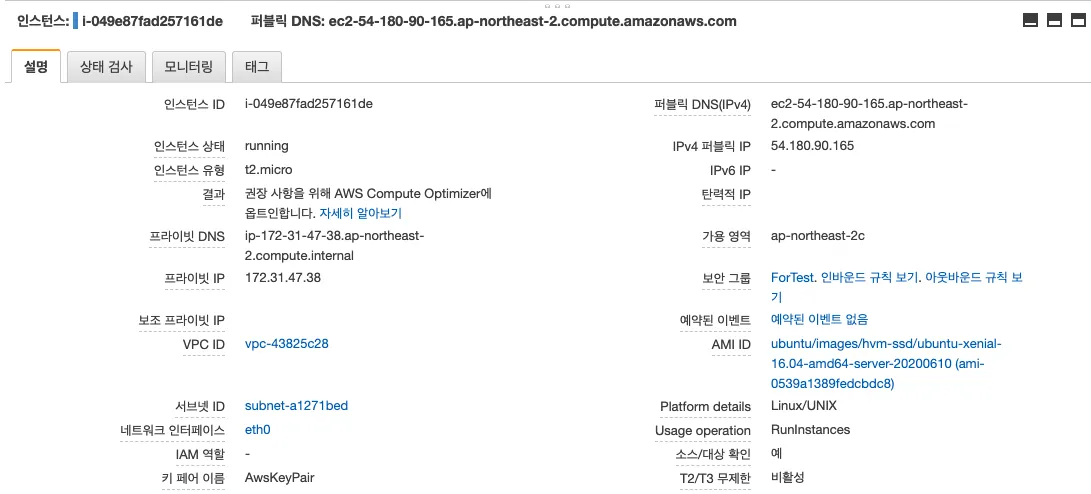Click the 보조 프라이빗 IP field label
The width and height of the screenshot is (1091, 494).
[182, 321]
